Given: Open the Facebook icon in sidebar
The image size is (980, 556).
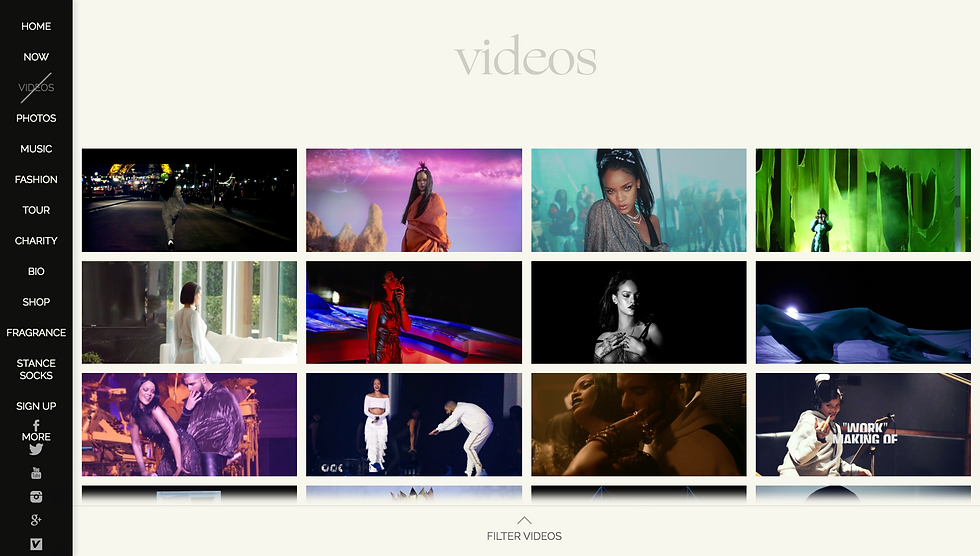Looking at the screenshot, I should 36,425.
